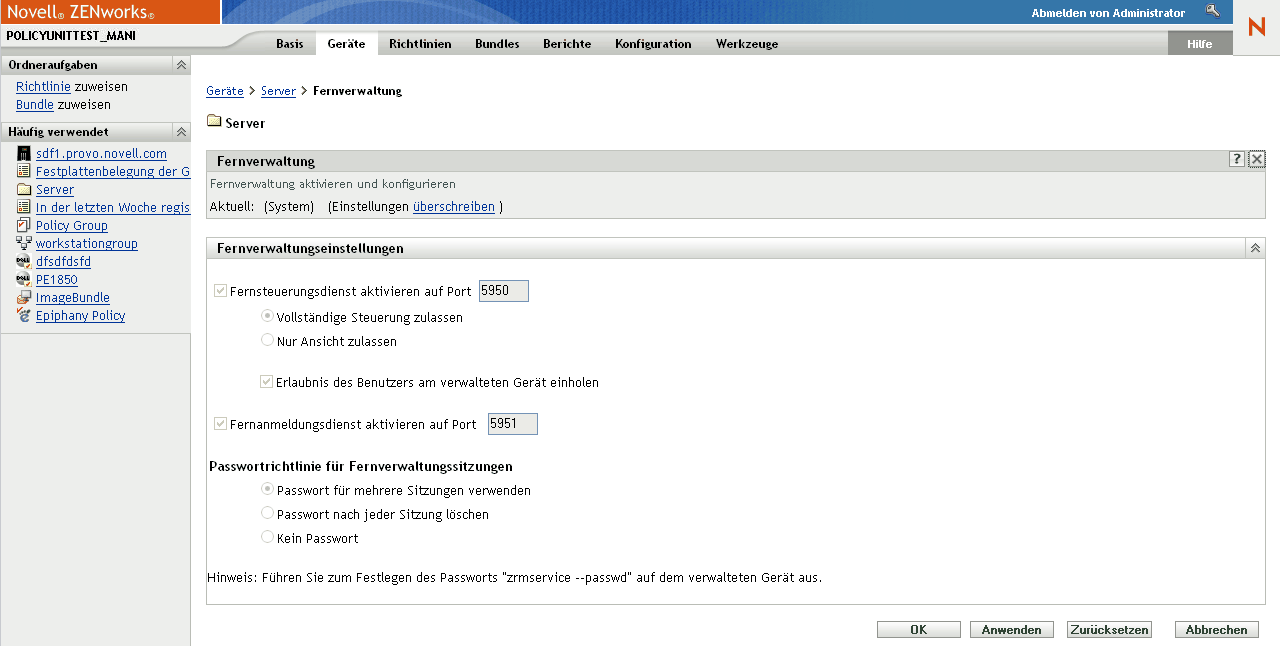Select Passwort für mehrere Sitzungen verwenden

click(267, 489)
